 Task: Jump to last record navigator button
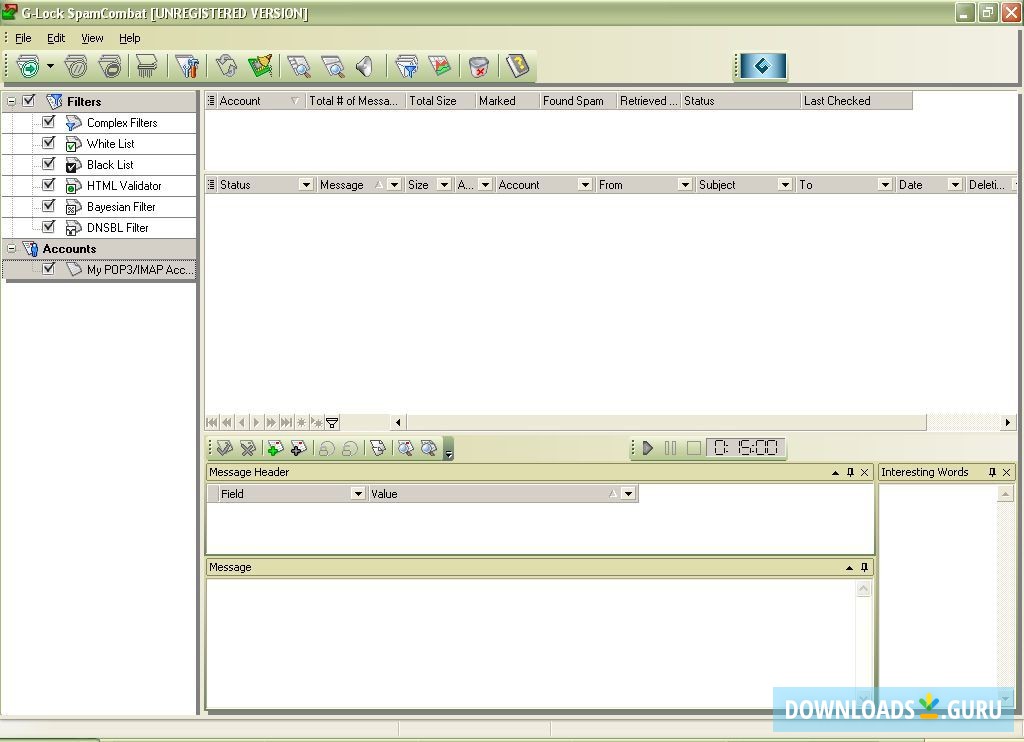tap(286, 423)
